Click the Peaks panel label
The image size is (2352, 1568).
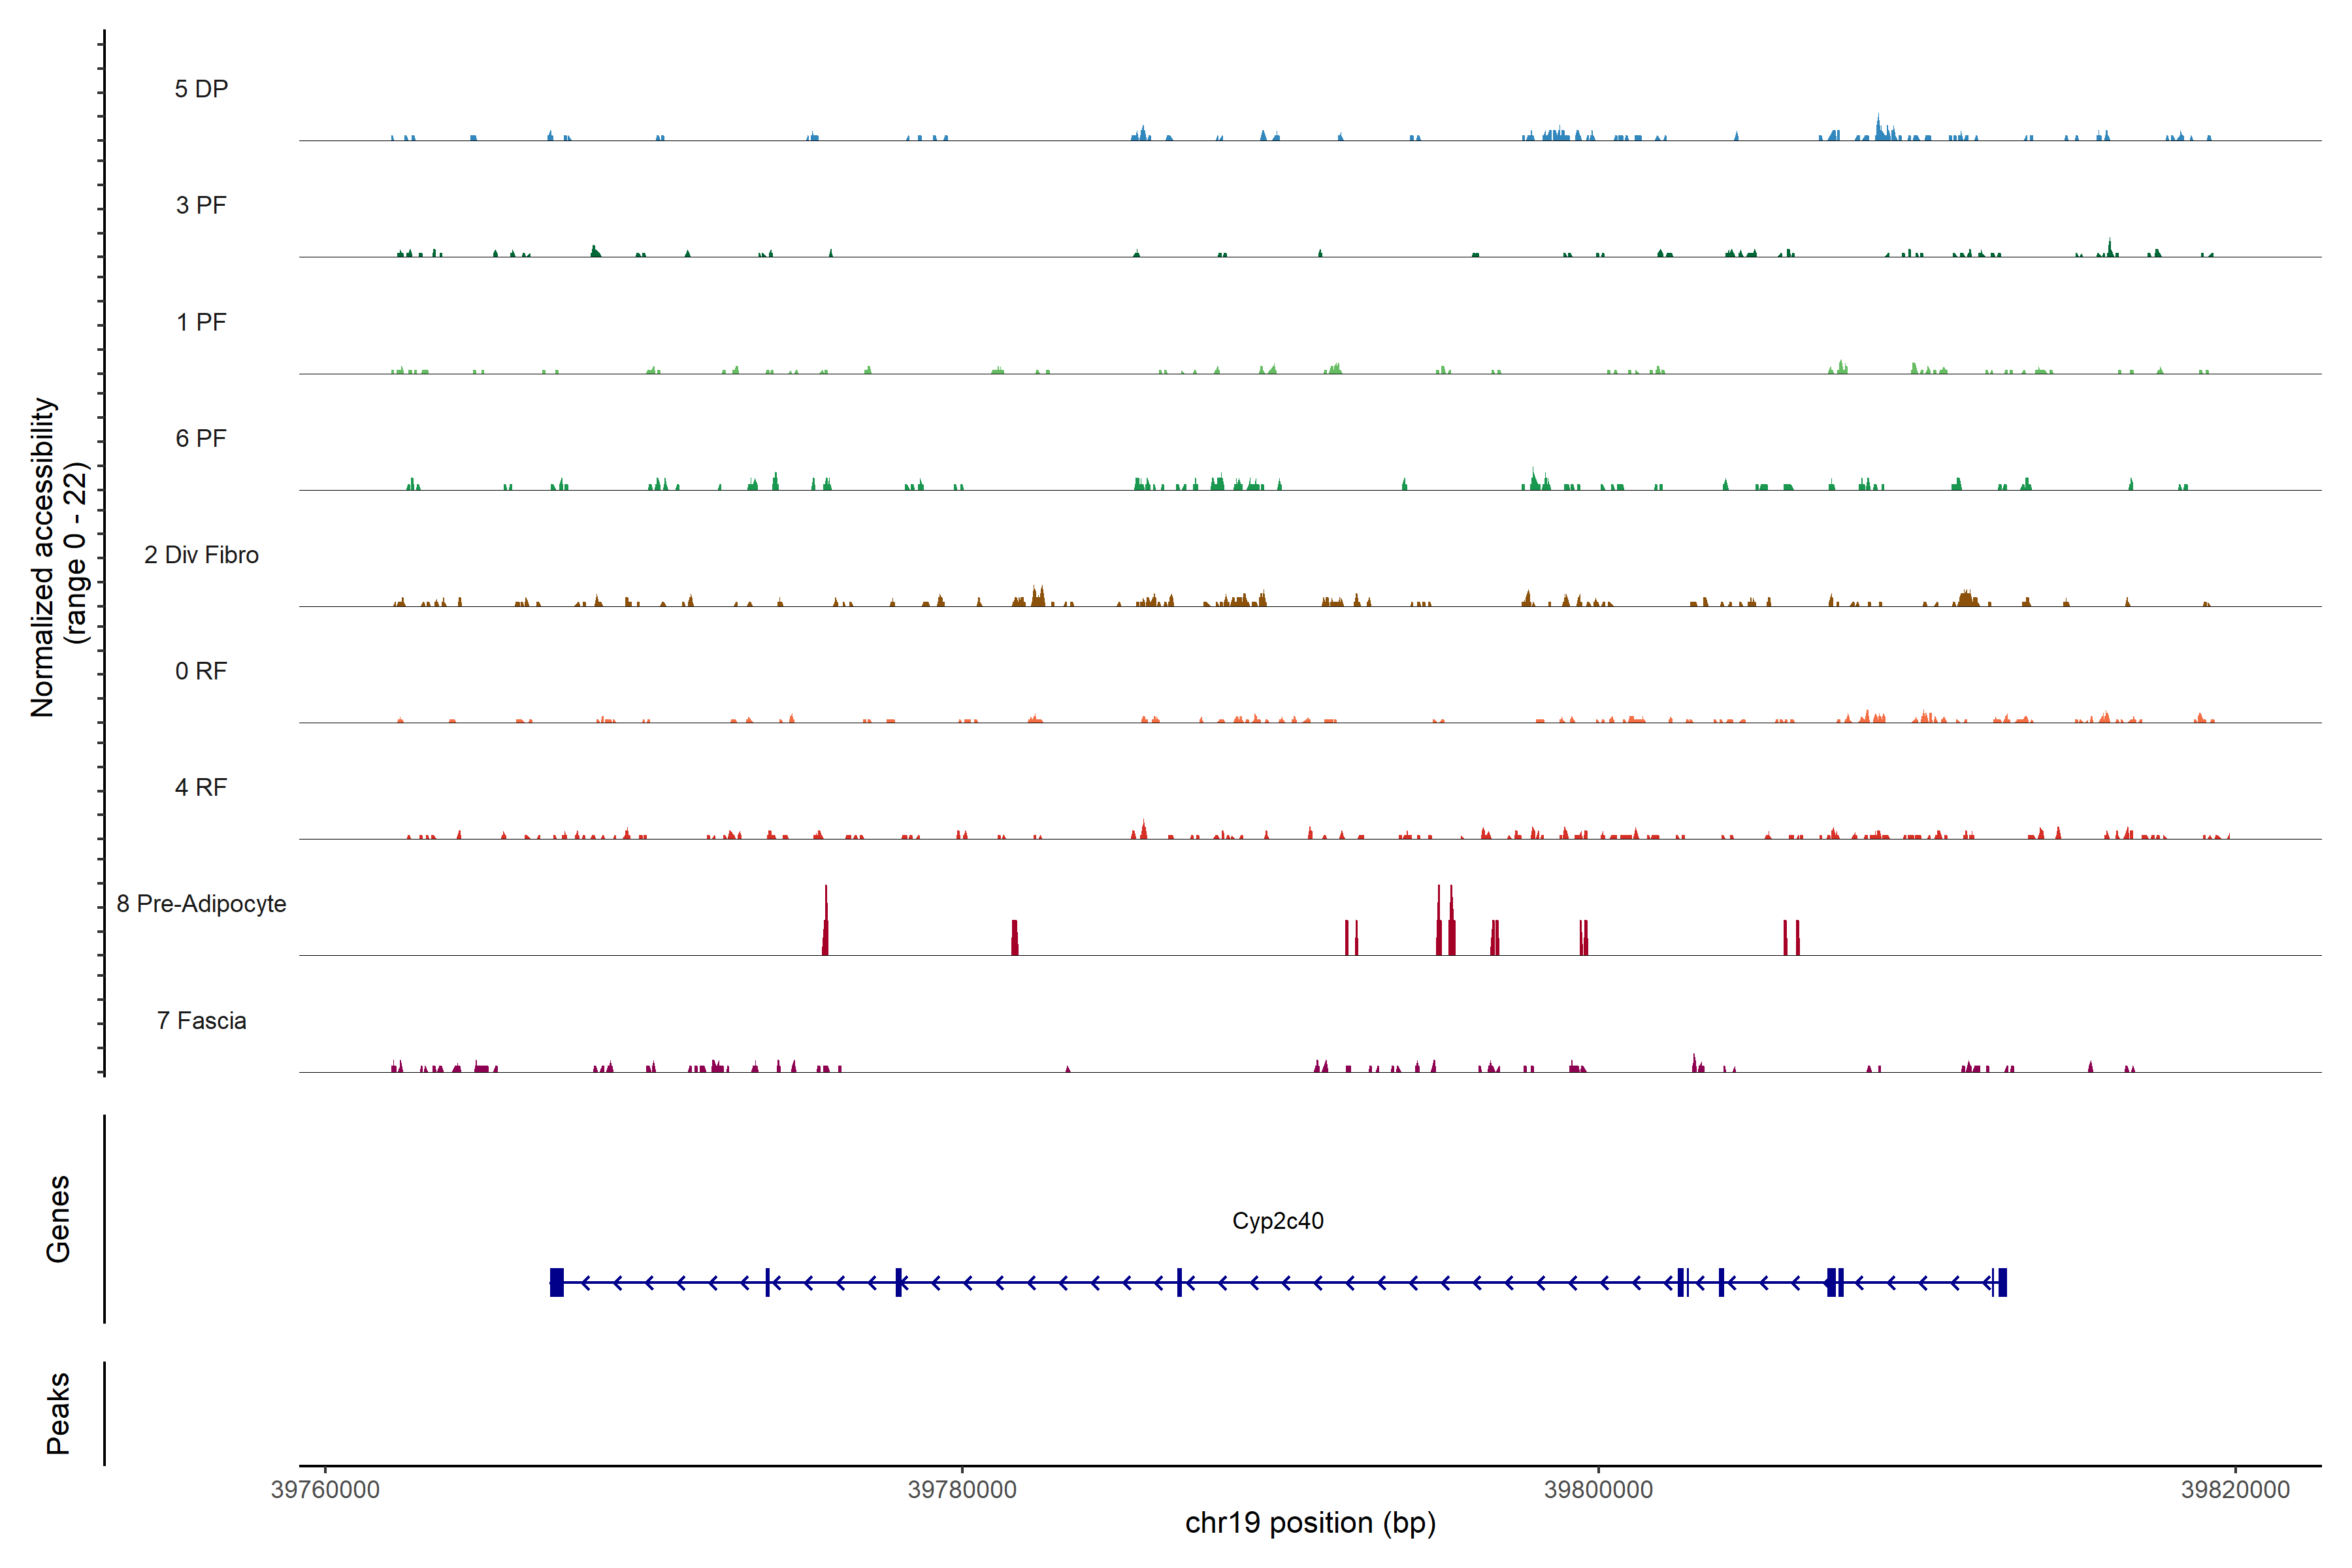58,1413
